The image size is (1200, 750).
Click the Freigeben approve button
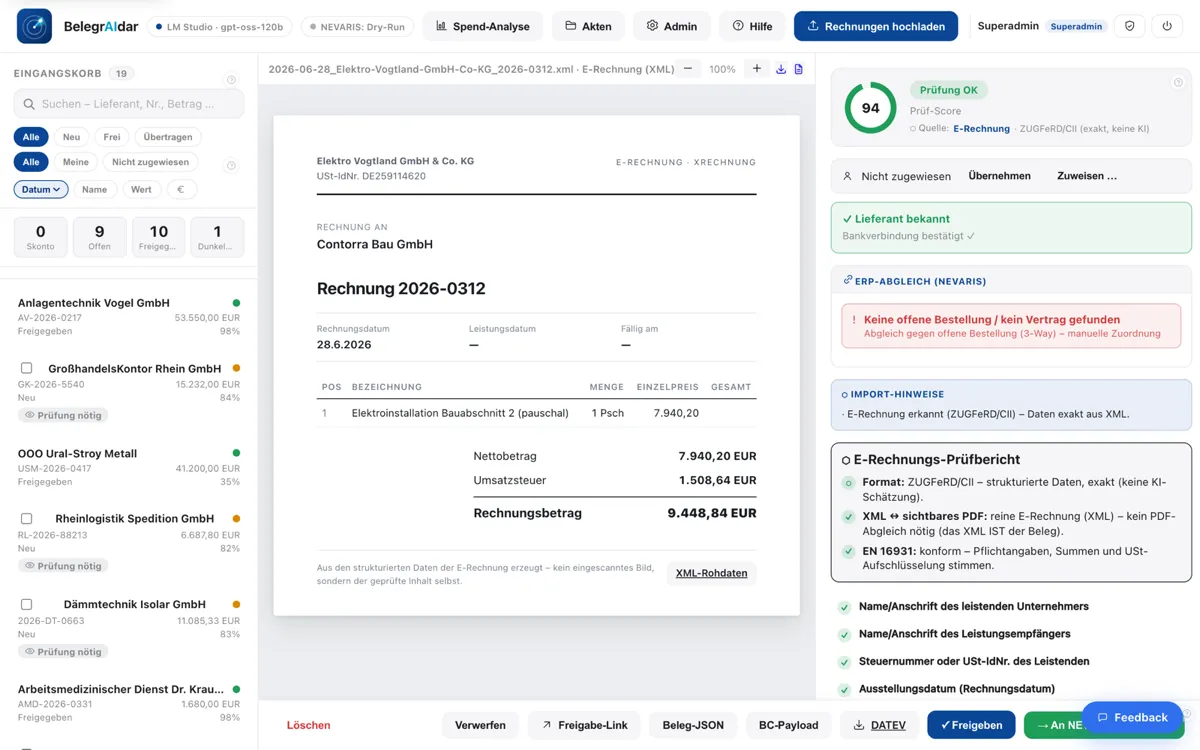[x=971, y=725]
